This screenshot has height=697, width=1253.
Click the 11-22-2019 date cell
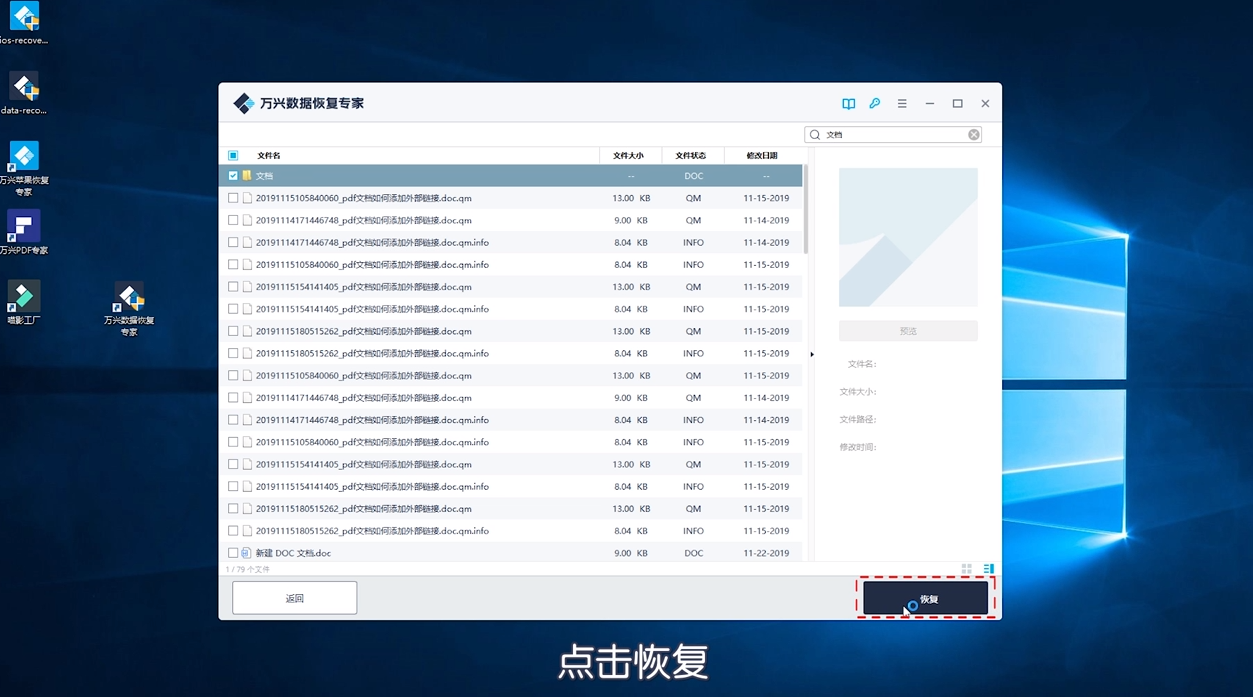[766, 553]
